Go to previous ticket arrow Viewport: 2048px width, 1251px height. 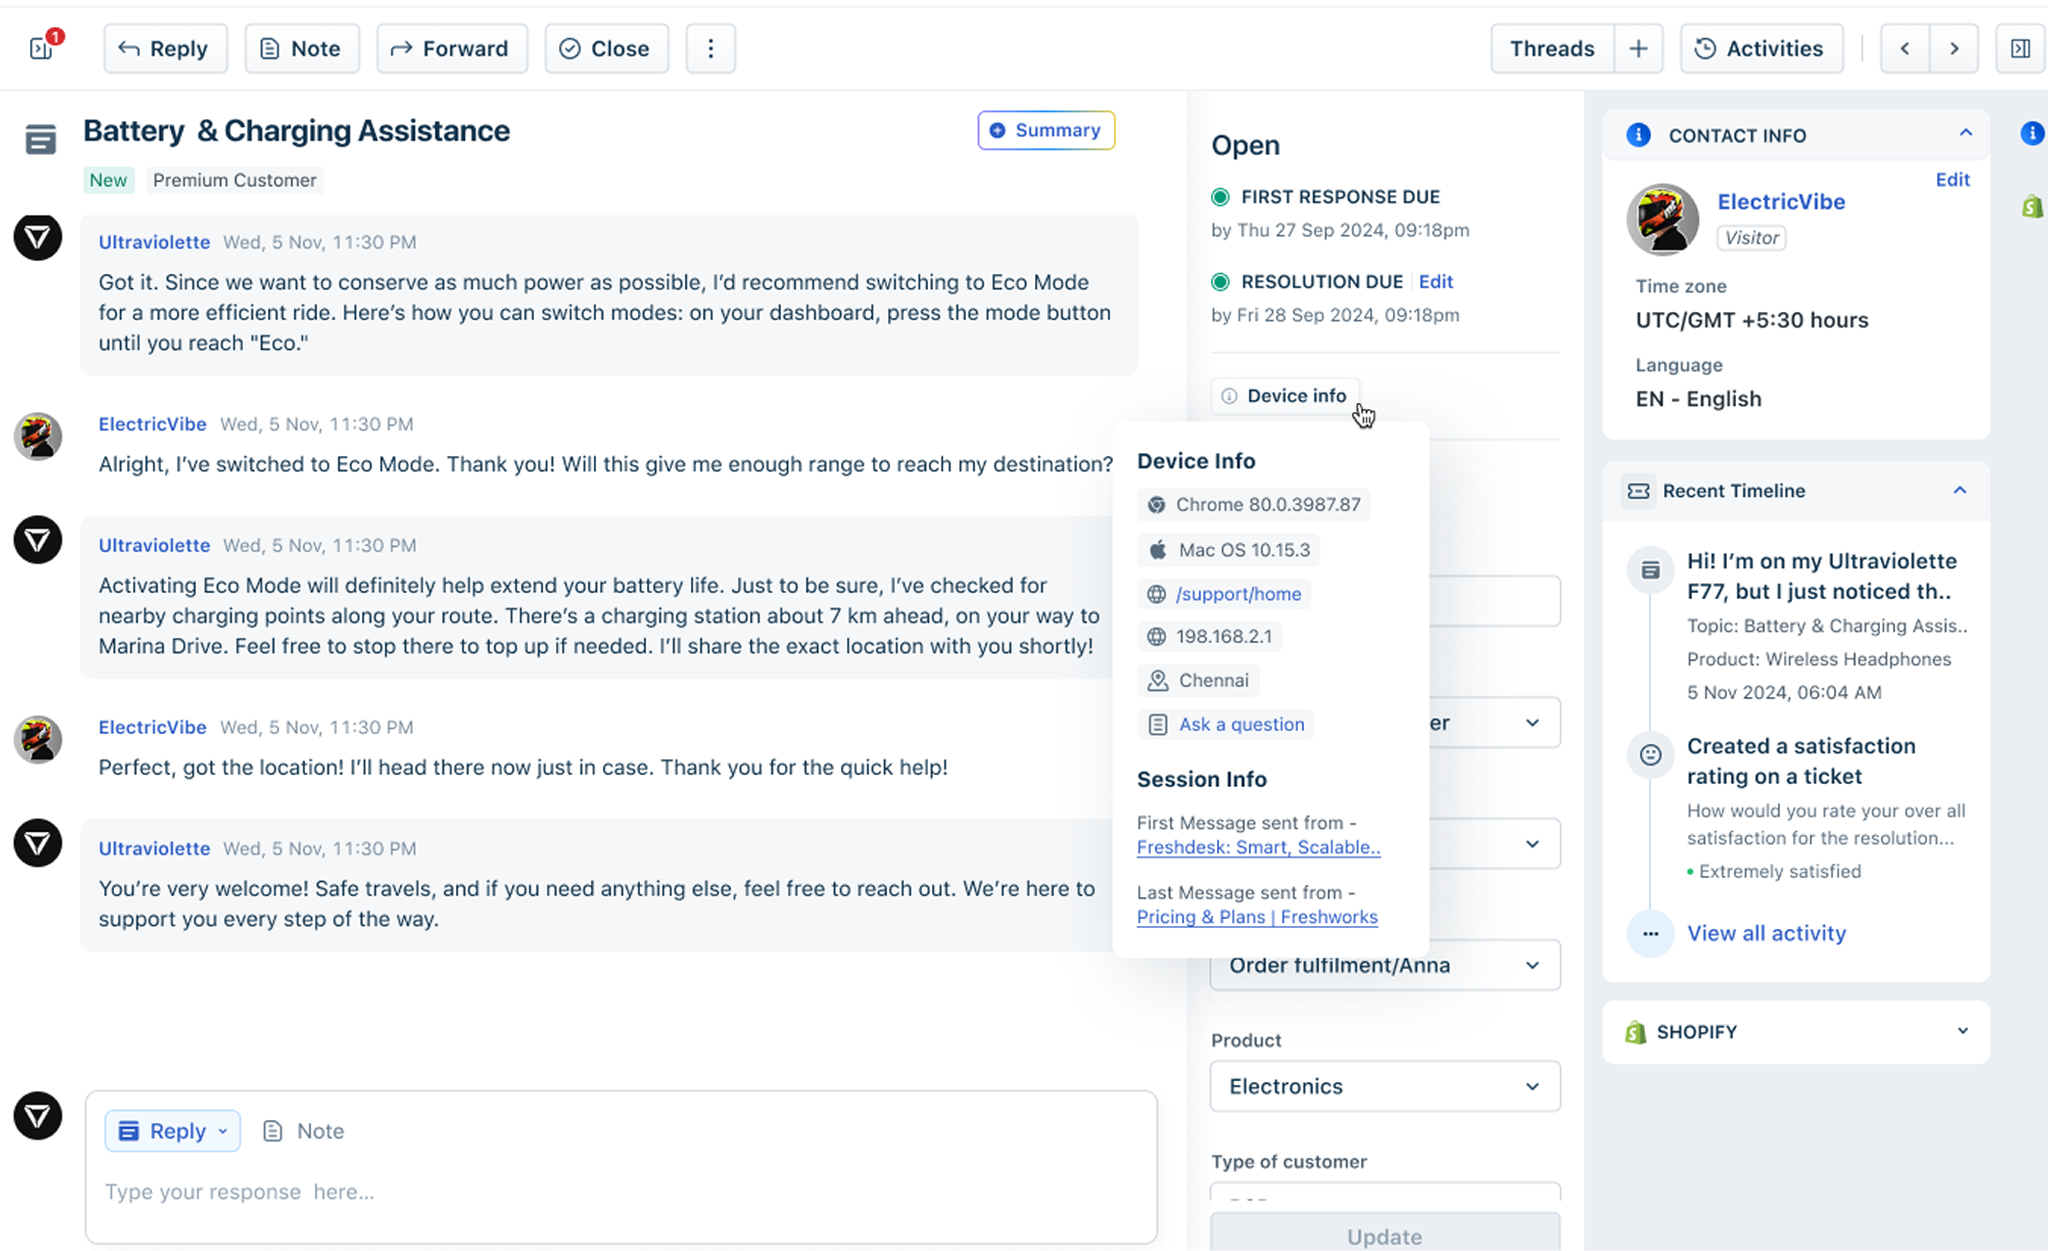pos(1904,48)
